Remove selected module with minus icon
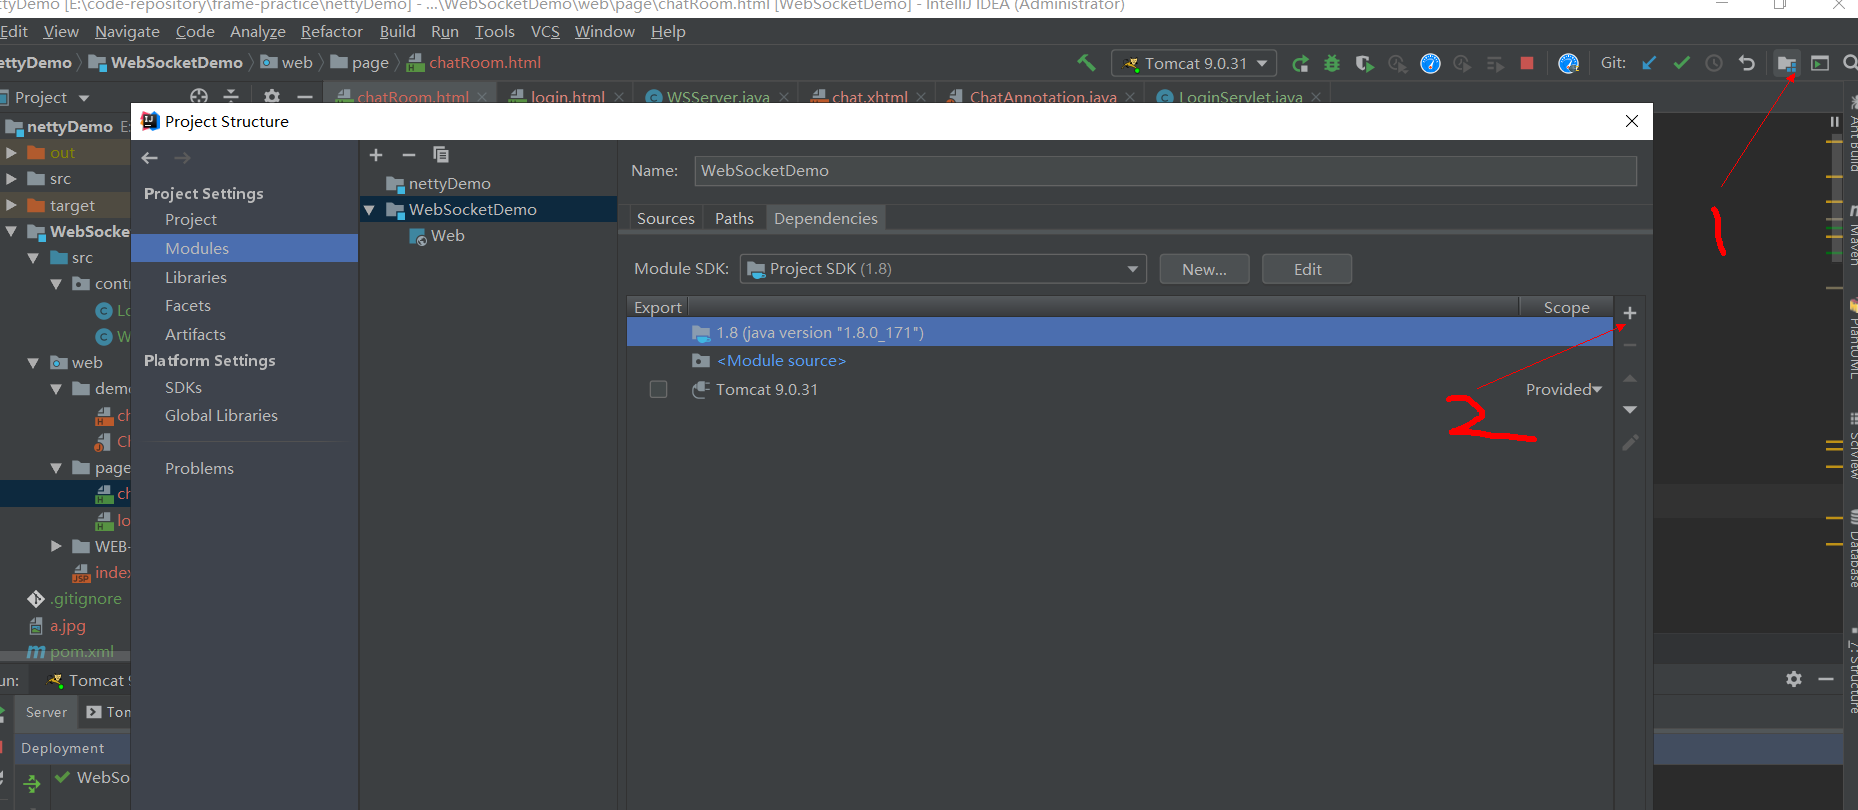This screenshot has height=810, width=1858. pos(408,155)
